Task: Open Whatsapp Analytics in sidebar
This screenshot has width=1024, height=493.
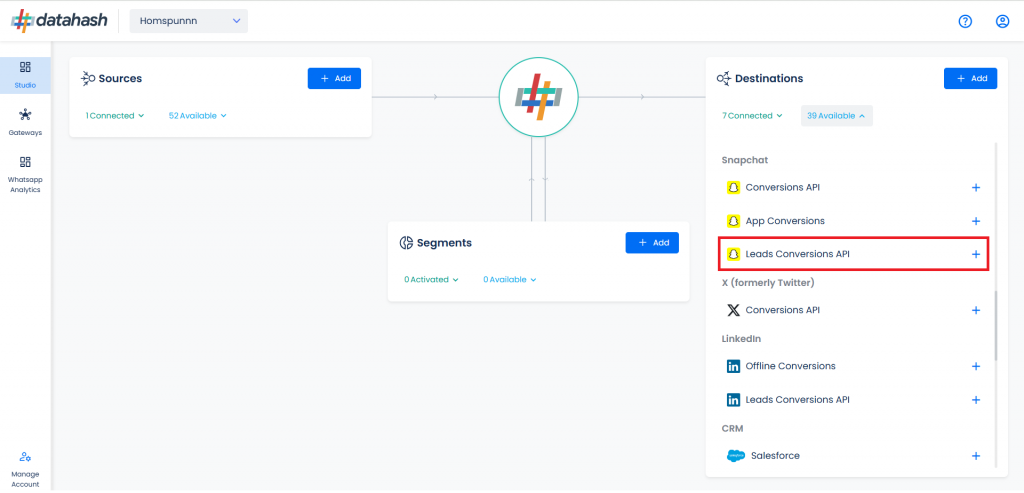Action: click(x=25, y=174)
